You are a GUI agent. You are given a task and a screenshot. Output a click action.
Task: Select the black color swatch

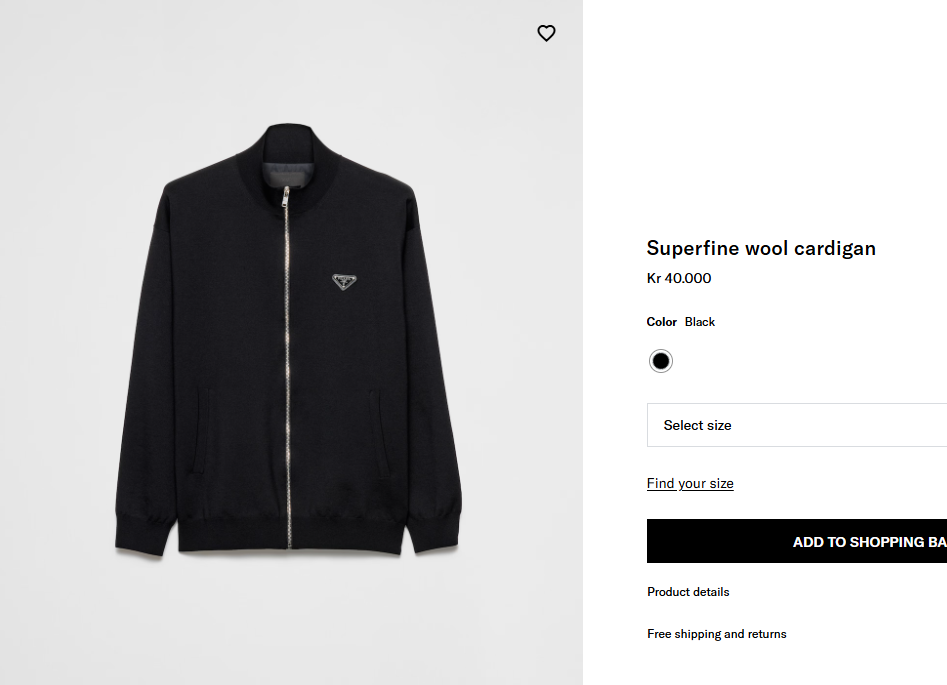pyautogui.click(x=660, y=361)
